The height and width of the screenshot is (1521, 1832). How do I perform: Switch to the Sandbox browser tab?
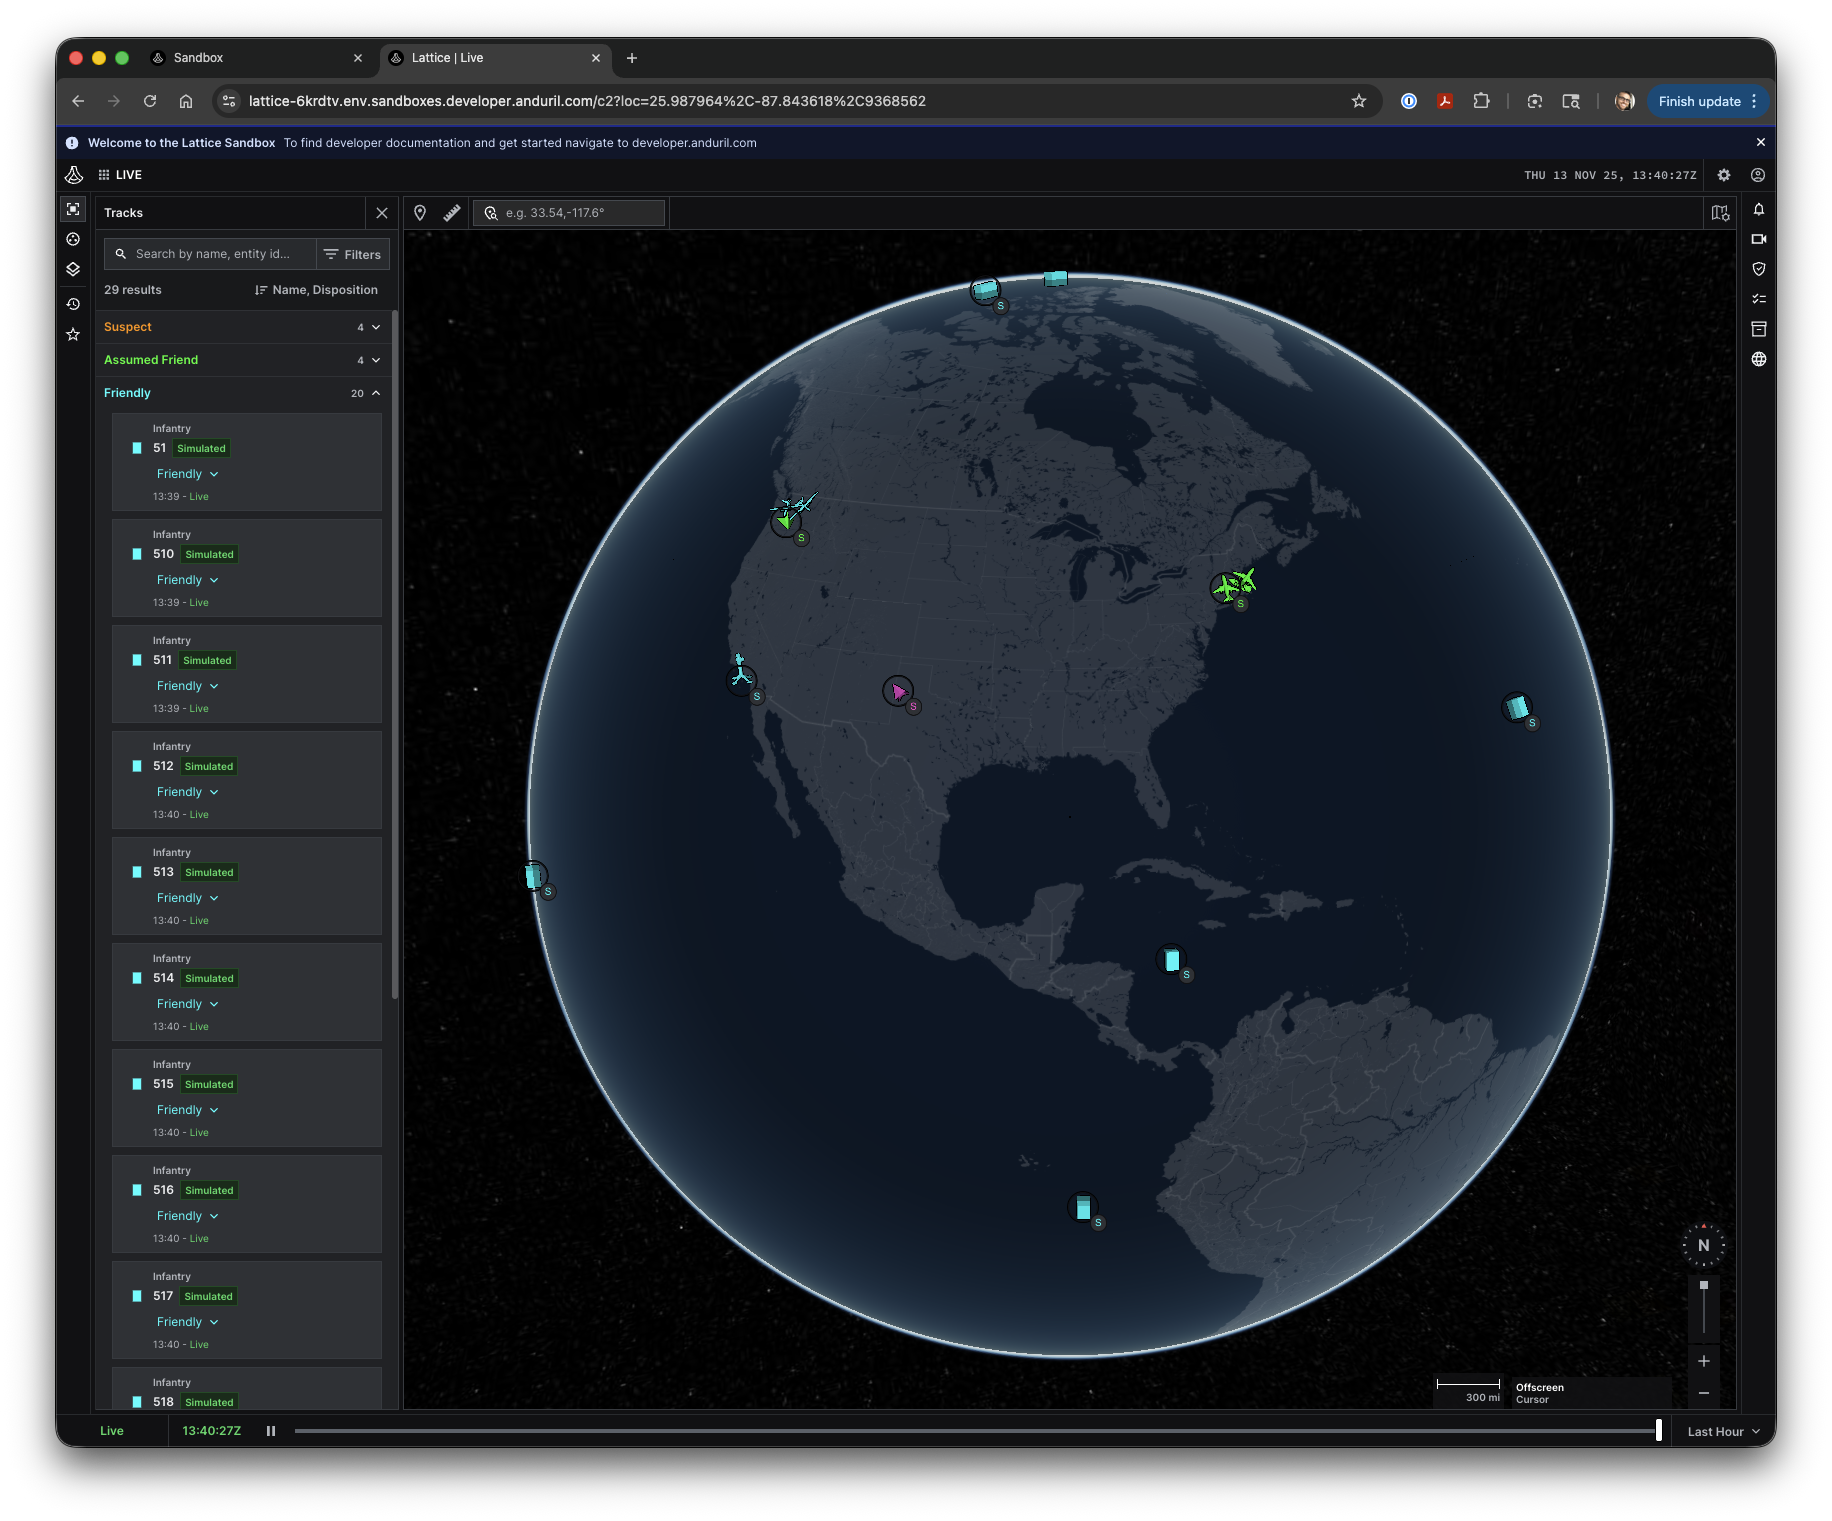(258, 58)
